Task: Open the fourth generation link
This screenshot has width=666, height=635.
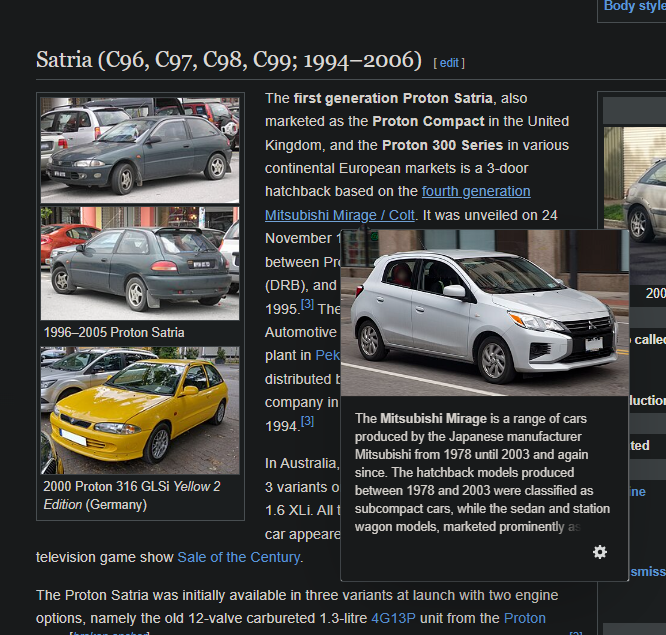Action: coord(476,191)
